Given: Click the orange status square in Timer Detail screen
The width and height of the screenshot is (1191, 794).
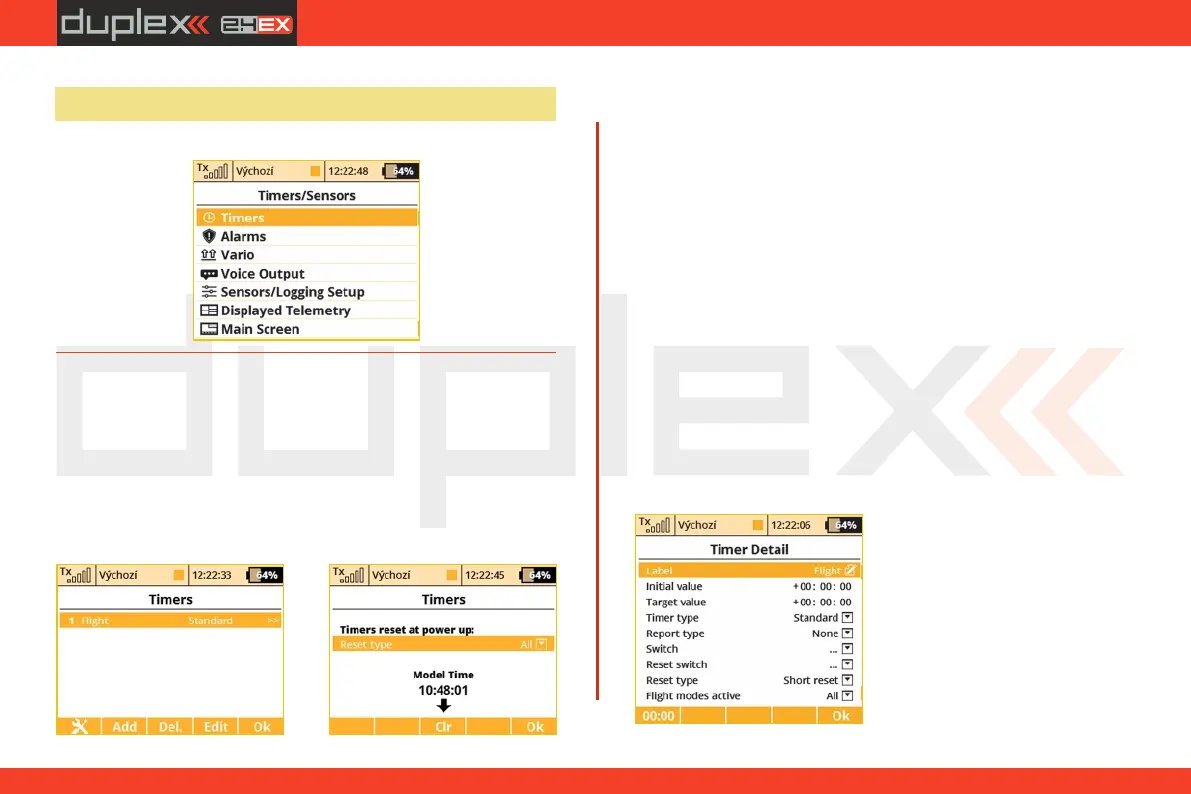Looking at the screenshot, I should tap(757, 525).
